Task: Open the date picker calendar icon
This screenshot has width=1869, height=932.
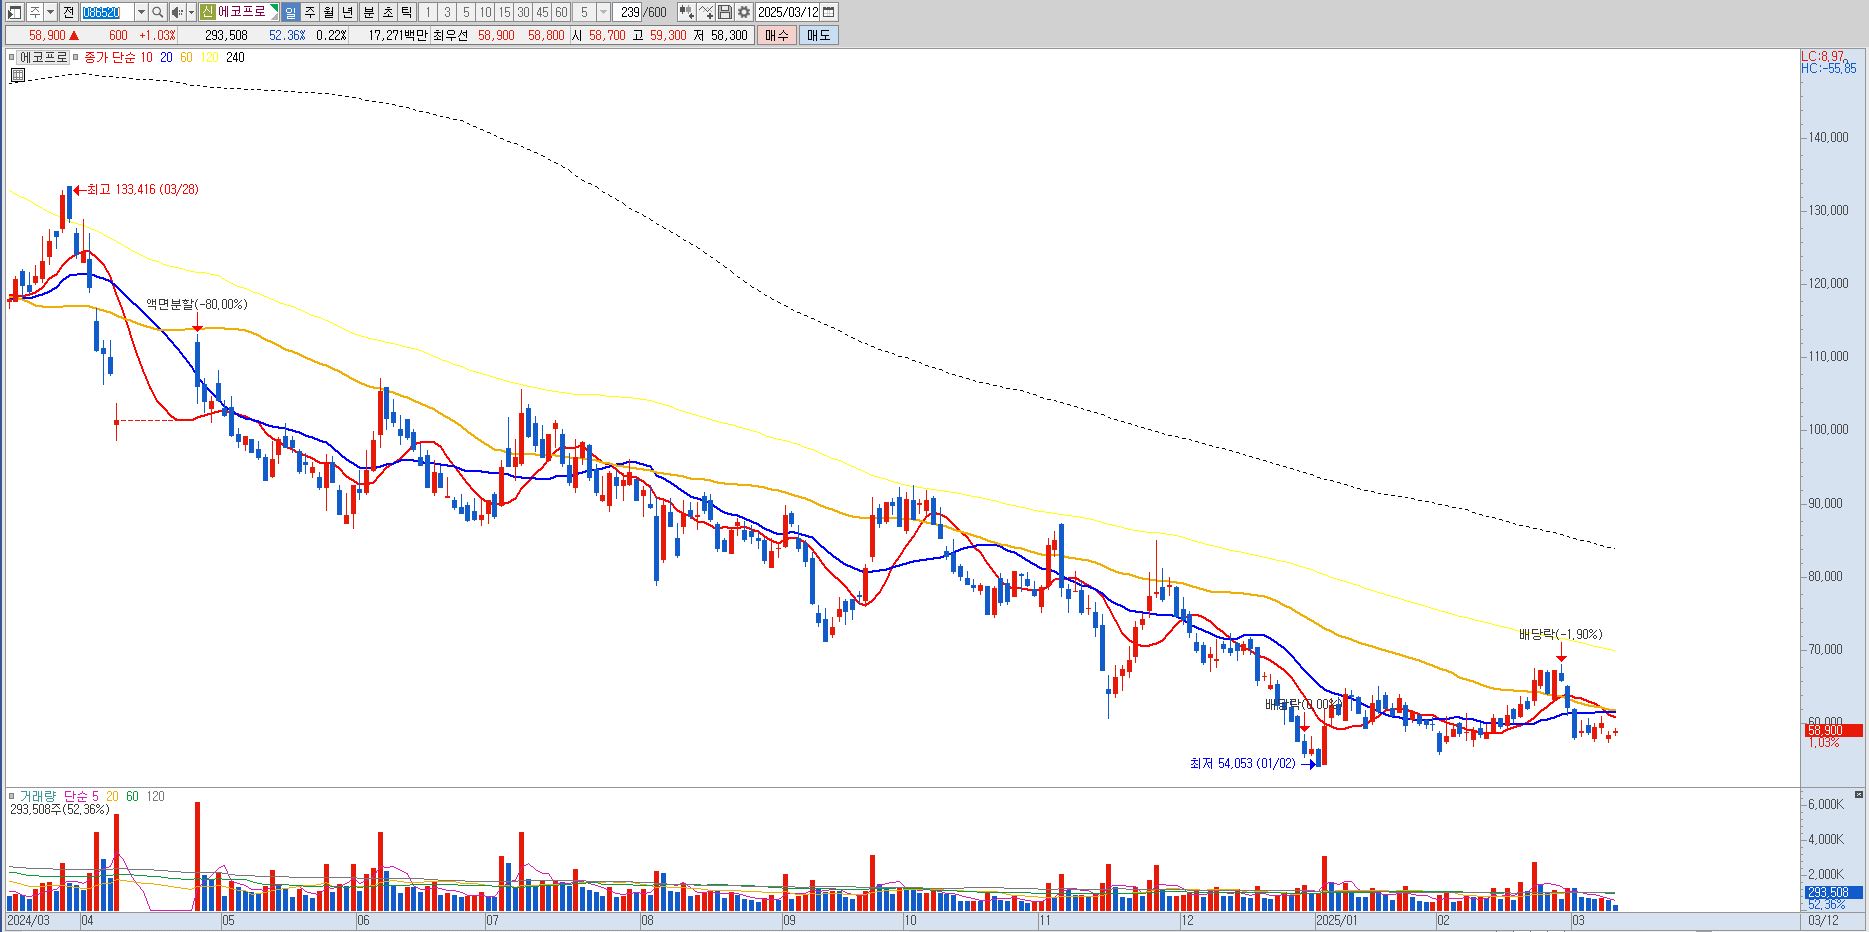Action: [829, 12]
